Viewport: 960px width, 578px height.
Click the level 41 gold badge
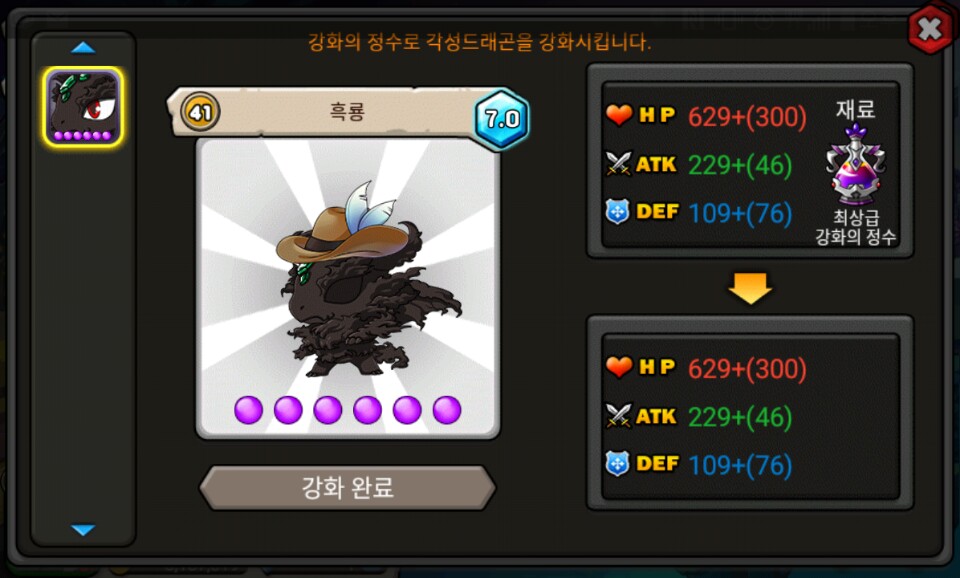(x=200, y=112)
